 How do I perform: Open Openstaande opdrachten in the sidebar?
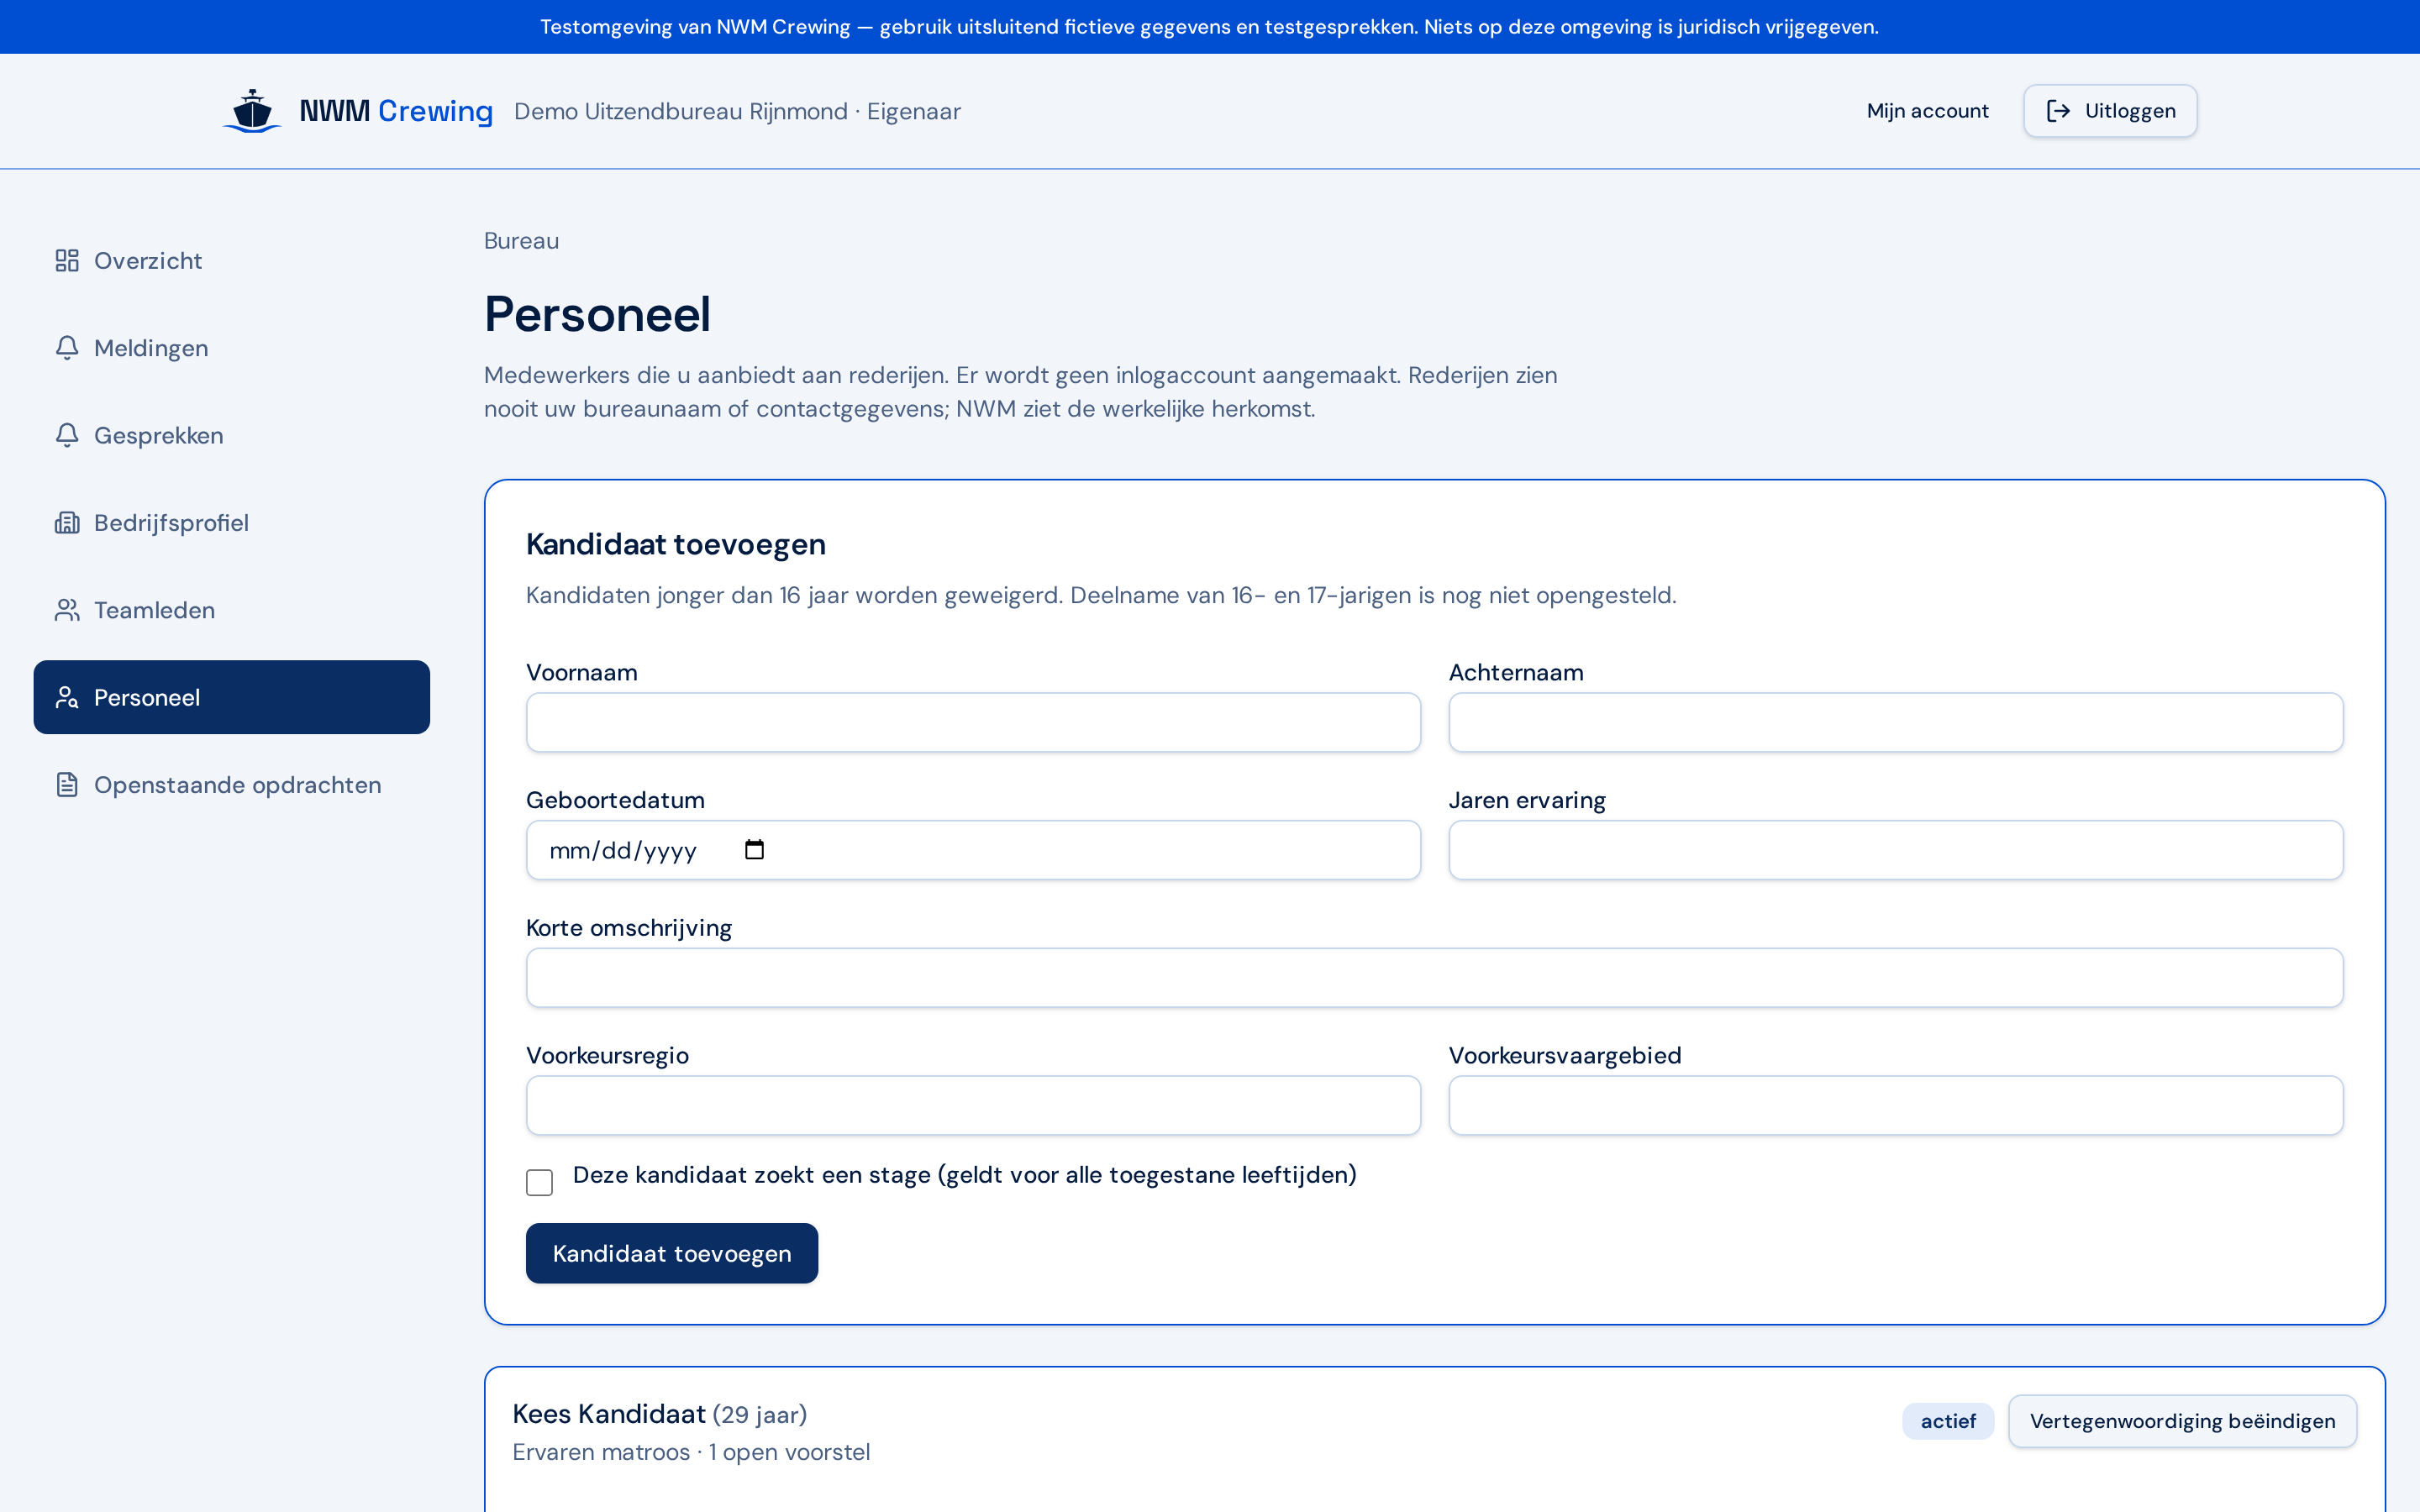pyautogui.click(x=232, y=785)
